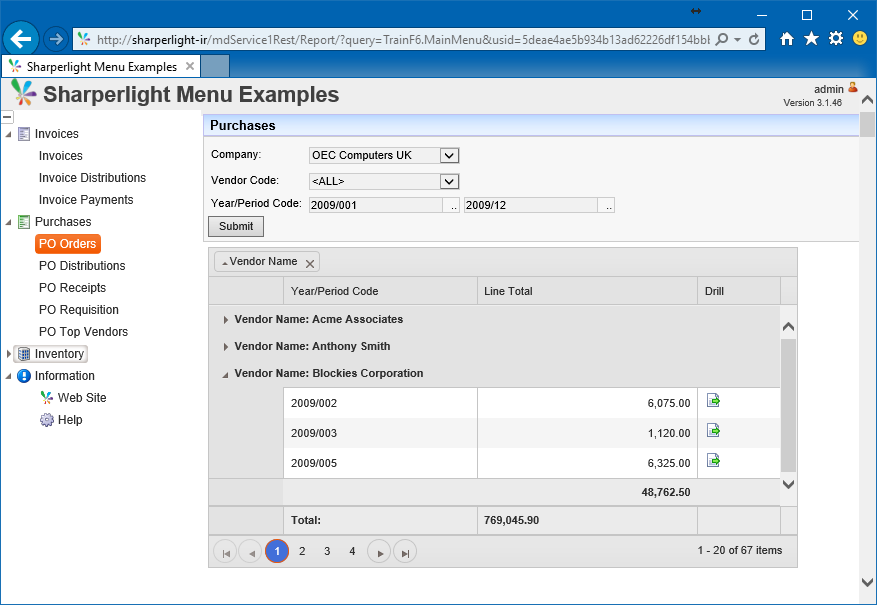Viewport: 877px width, 605px height.
Task: Open Favorites star icon
Action: [x=811, y=39]
